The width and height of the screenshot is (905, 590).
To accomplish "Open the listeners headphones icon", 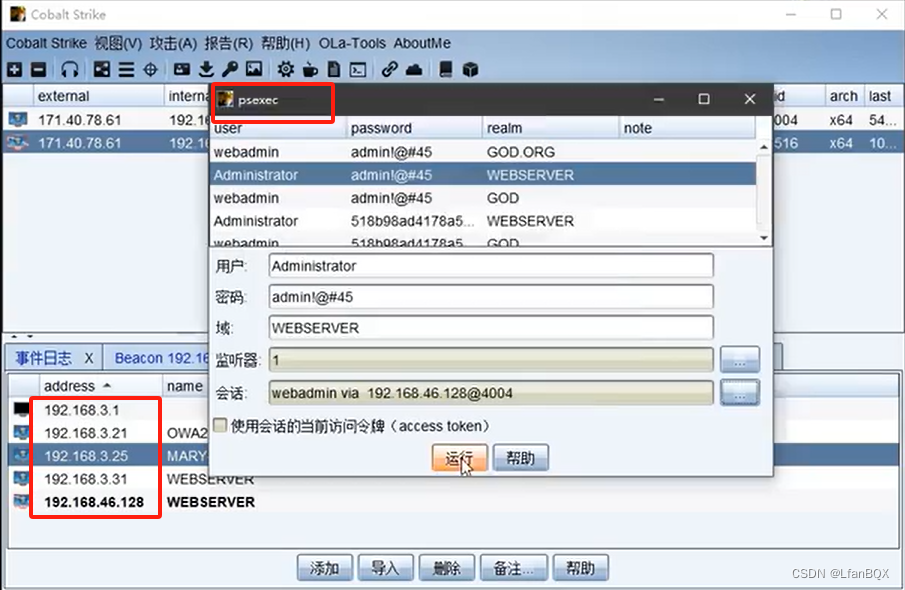I will [x=70, y=70].
